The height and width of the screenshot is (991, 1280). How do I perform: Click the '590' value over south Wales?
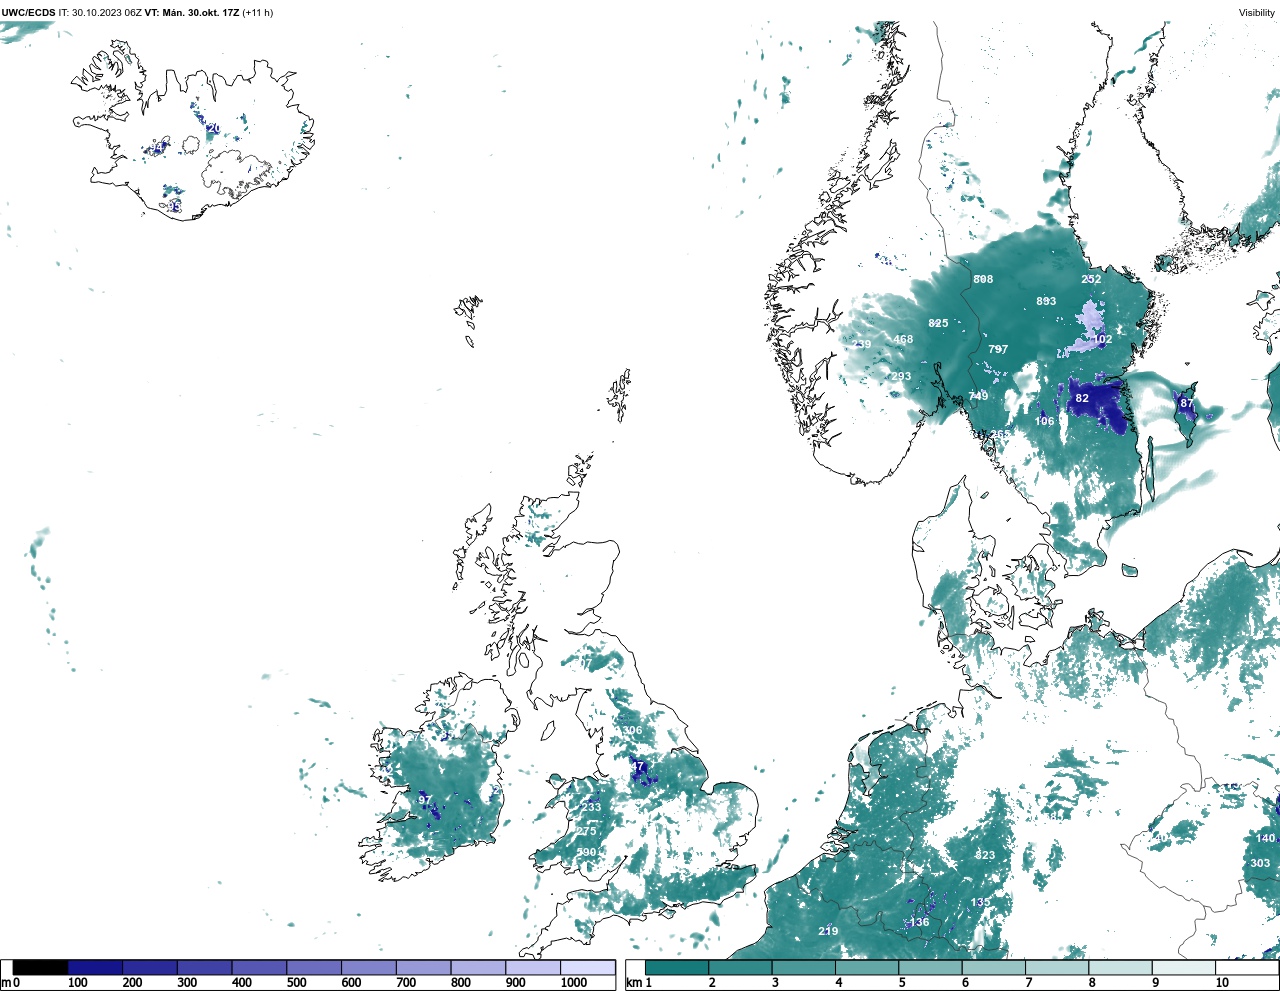point(586,852)
